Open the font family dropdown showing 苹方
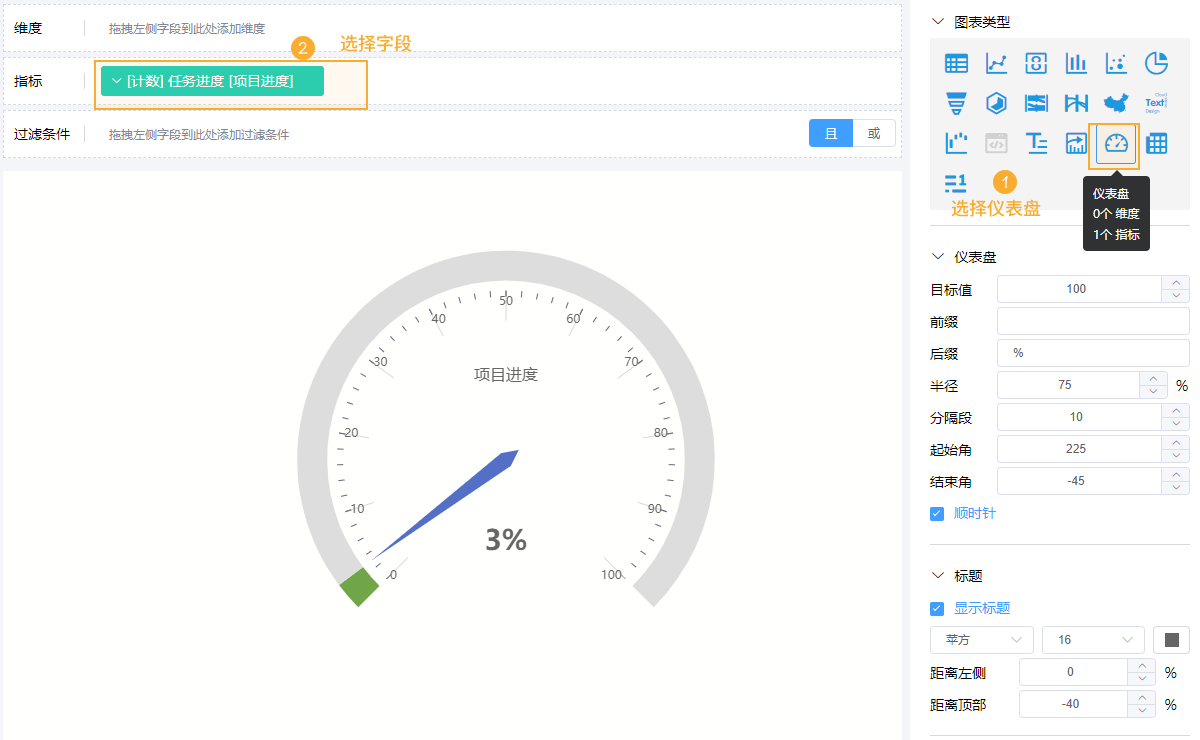The width and height of the screenshot is (1200, 740). click(x=981, y=639)
